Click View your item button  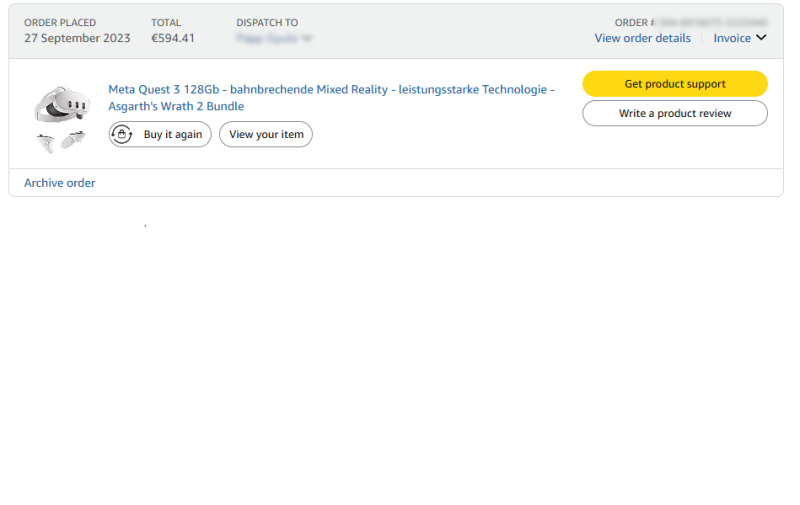coord(266,135)
